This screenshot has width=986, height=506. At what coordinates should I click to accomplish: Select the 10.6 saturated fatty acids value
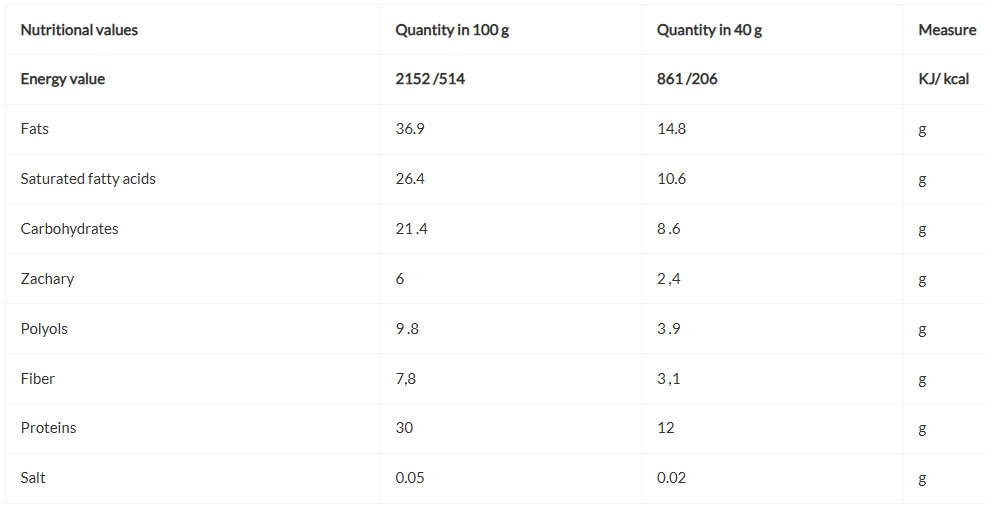672,179
